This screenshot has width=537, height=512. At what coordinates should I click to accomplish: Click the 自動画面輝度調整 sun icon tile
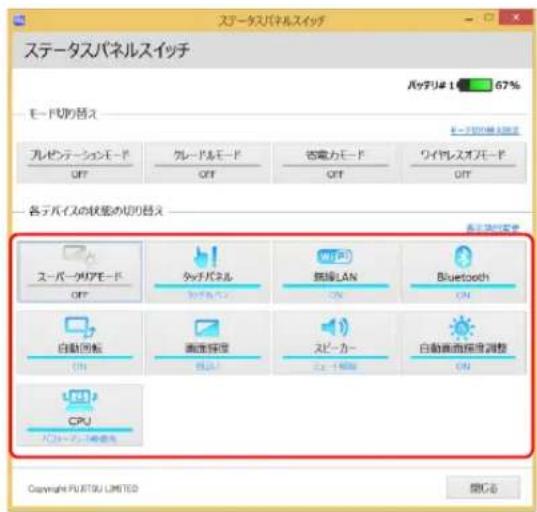pyautogui.click(x=463, y=343)
